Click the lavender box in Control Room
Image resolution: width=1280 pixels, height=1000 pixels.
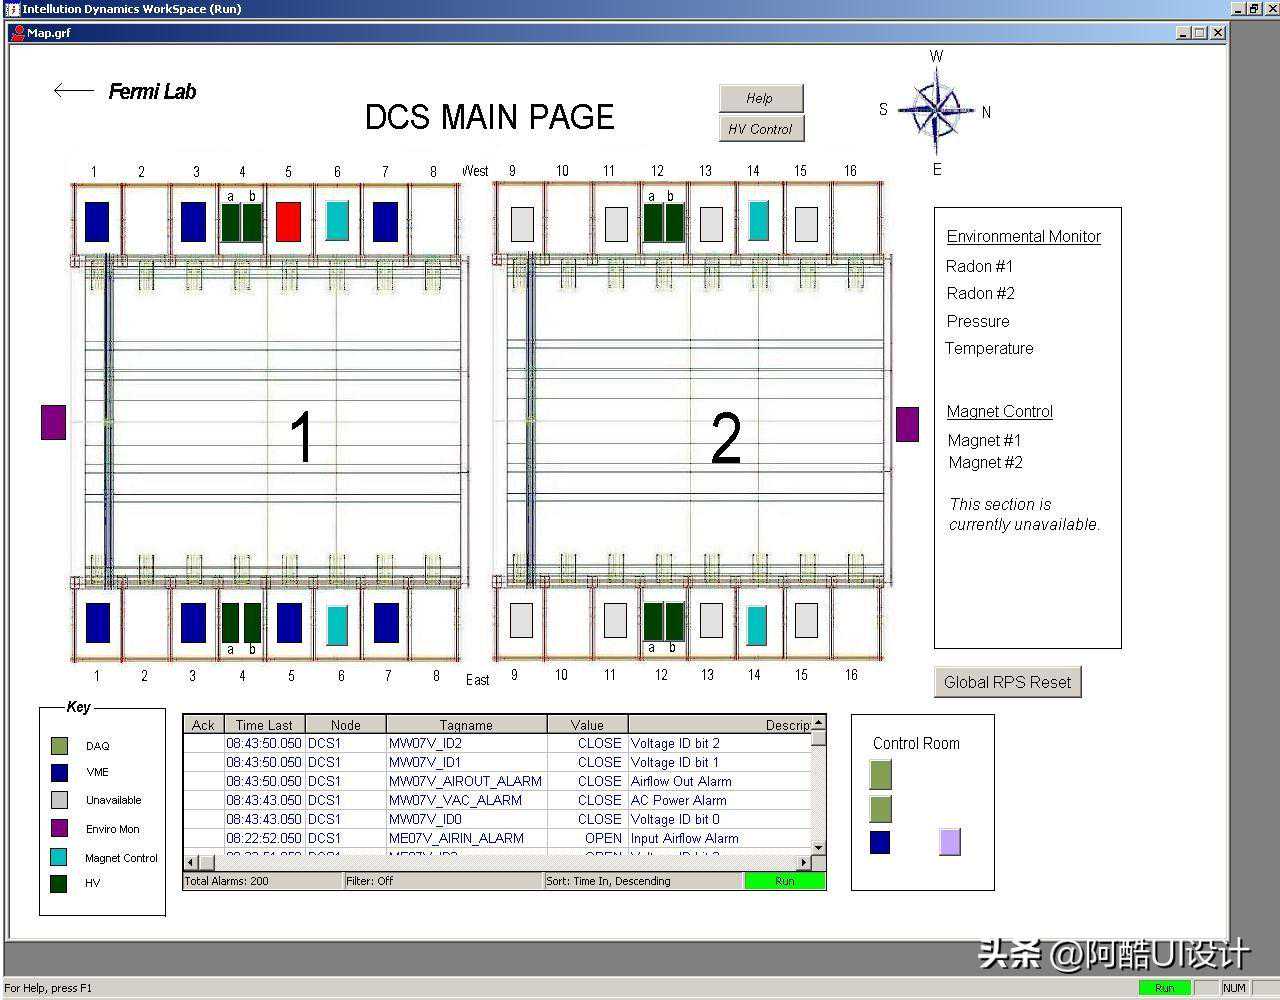[x=949, y=842]
